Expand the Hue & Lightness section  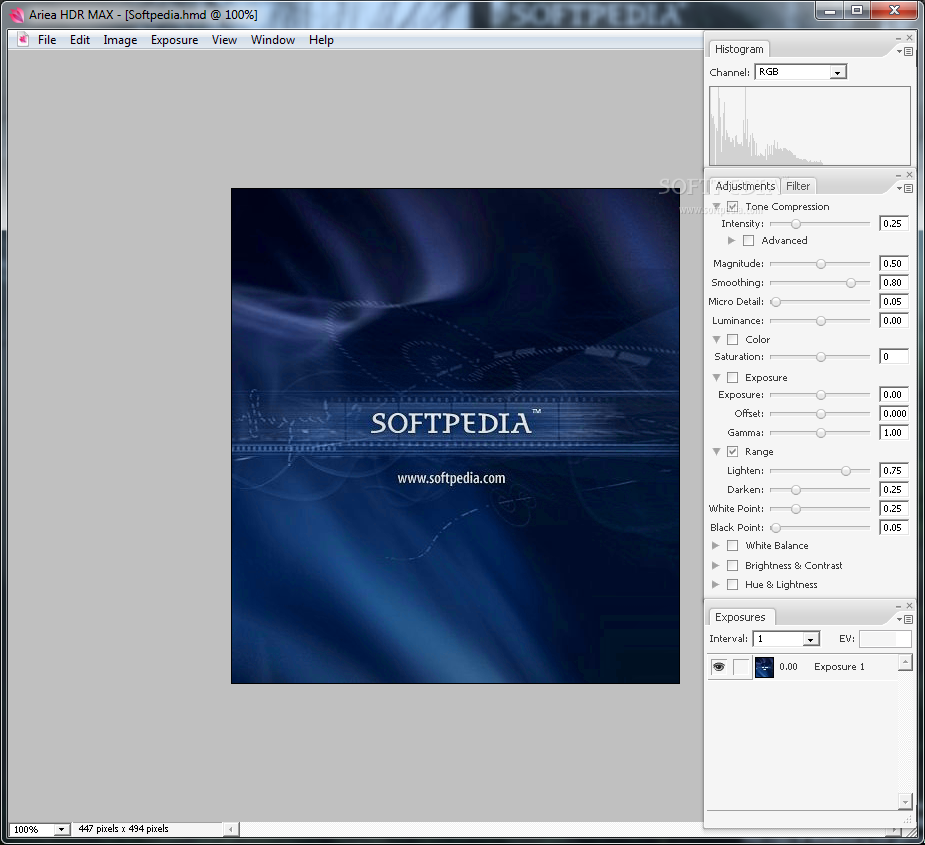[716, 585]
